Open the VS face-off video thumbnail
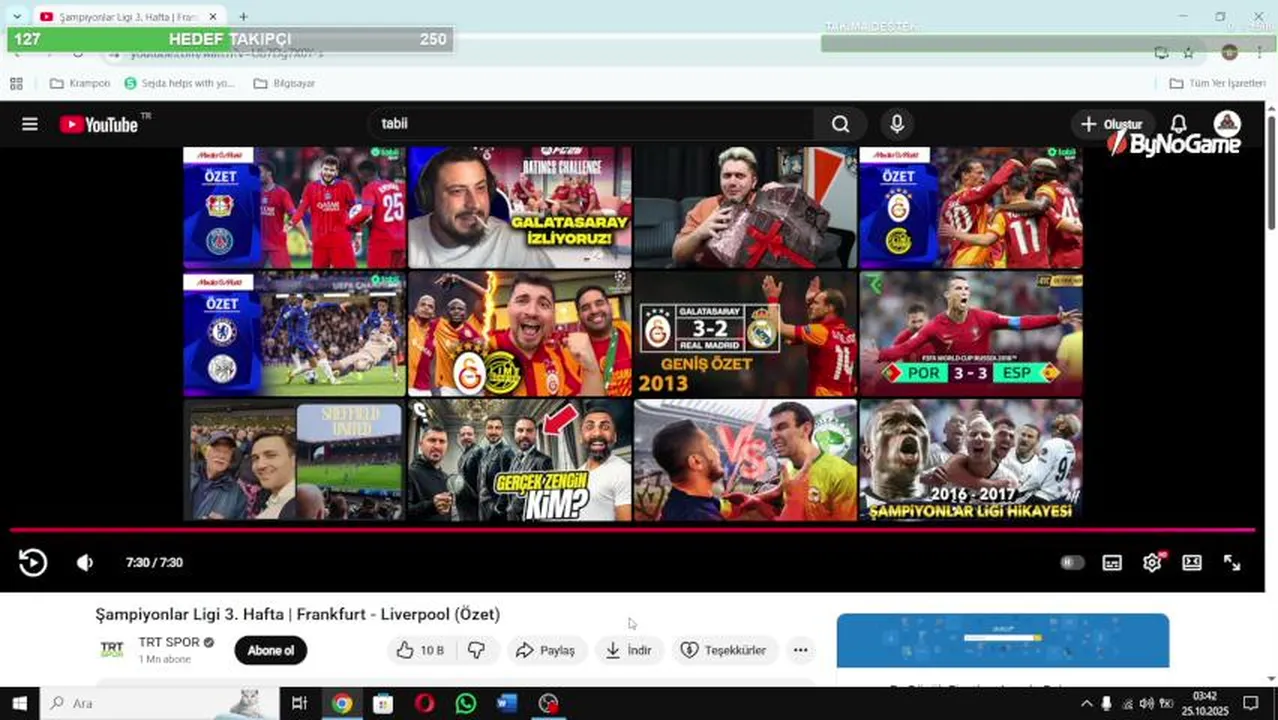The image size is (1278, 720). click(x=745, y=460)
